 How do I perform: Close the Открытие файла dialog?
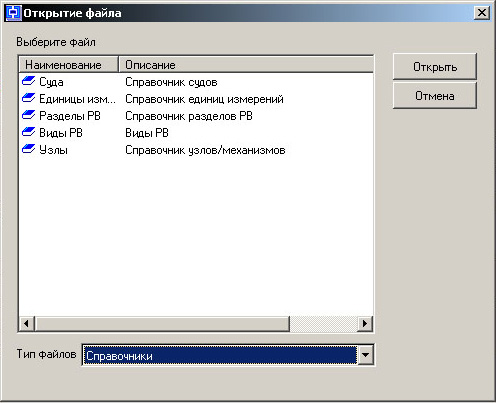482,13
